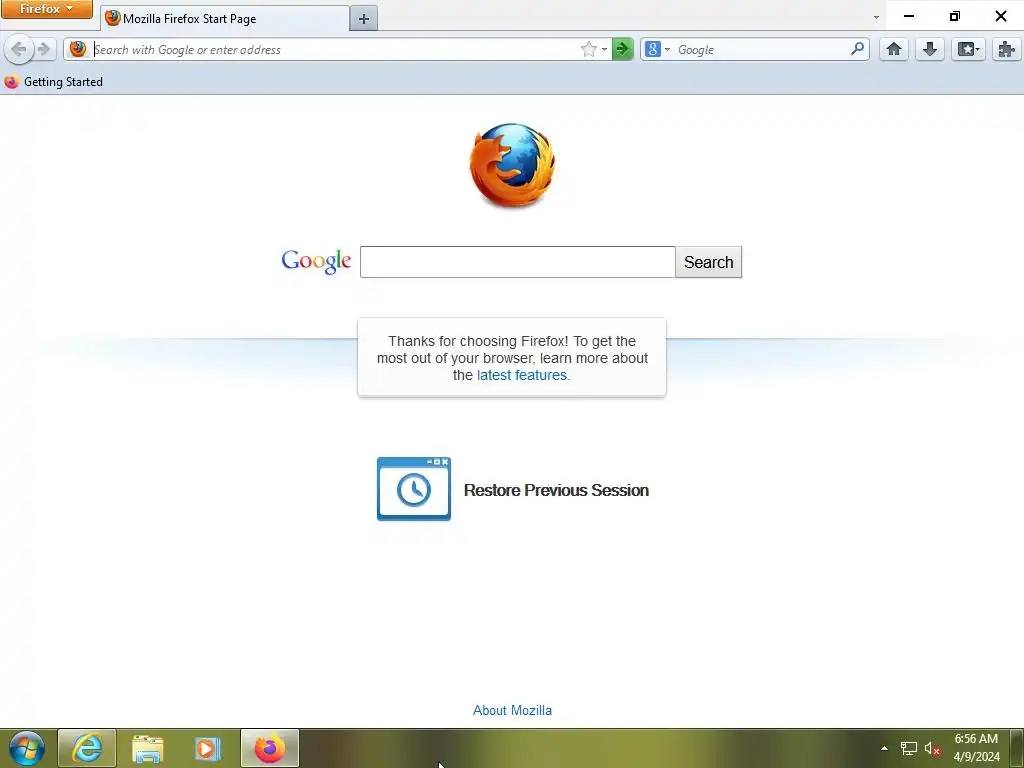Open a new tab with plus button
This screenshot has width=1024, height=768.
click(x=364, y=19)
